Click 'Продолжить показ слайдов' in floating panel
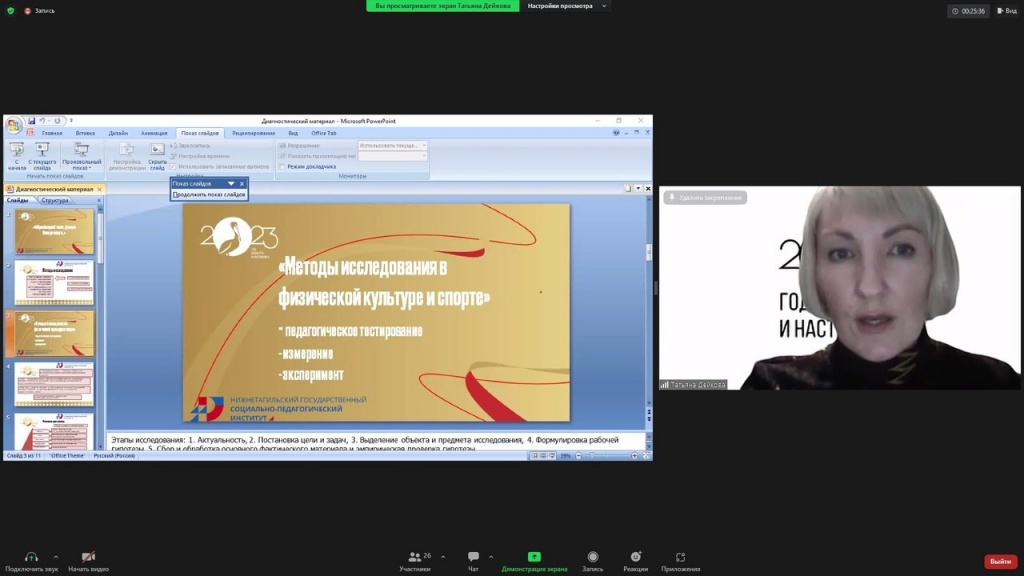This screenshot has height=576, width=1024. (x=209, y=194)
